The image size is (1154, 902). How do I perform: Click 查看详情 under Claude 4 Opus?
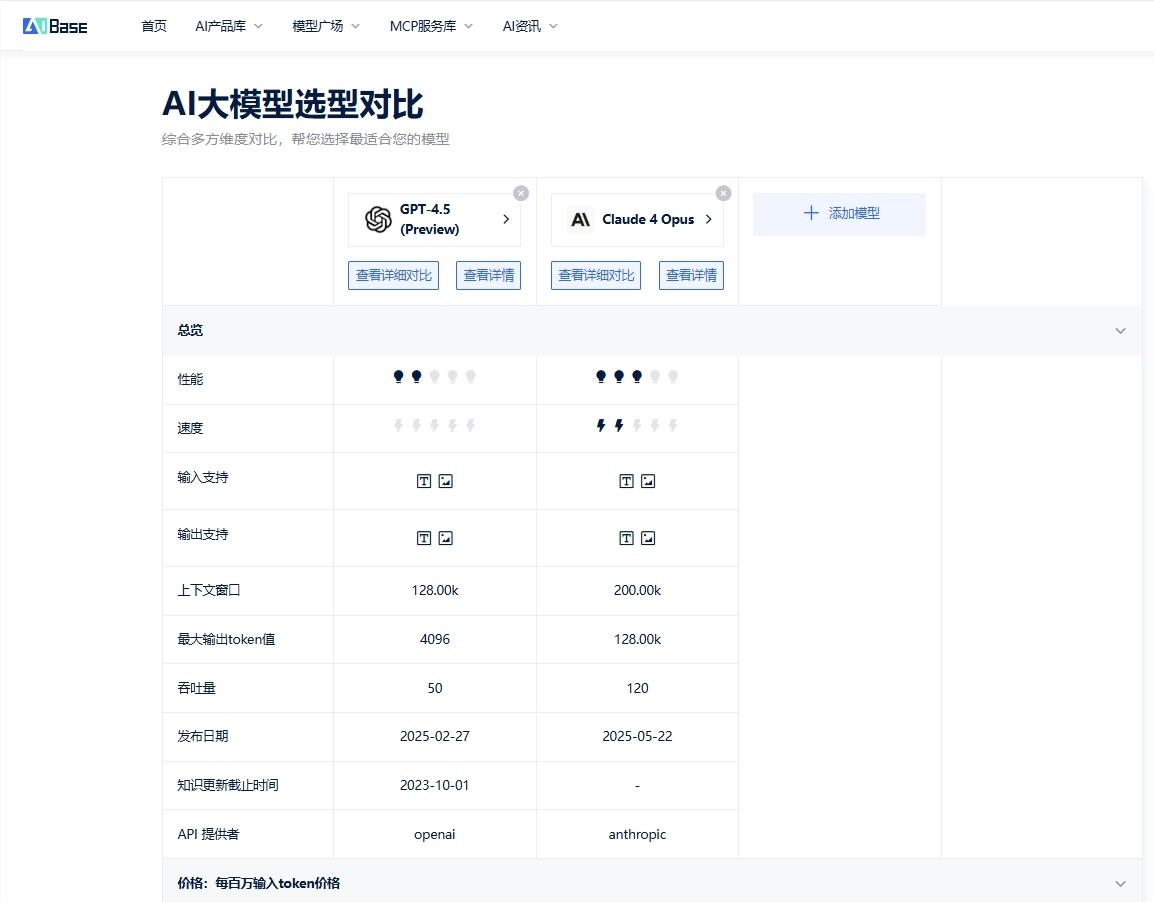point(691,275)
